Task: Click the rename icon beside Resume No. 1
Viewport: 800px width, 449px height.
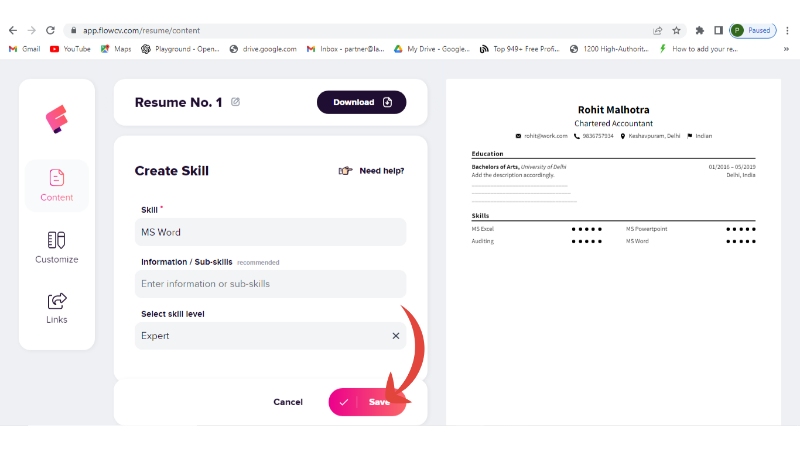Action: click(x=236, y=102)
